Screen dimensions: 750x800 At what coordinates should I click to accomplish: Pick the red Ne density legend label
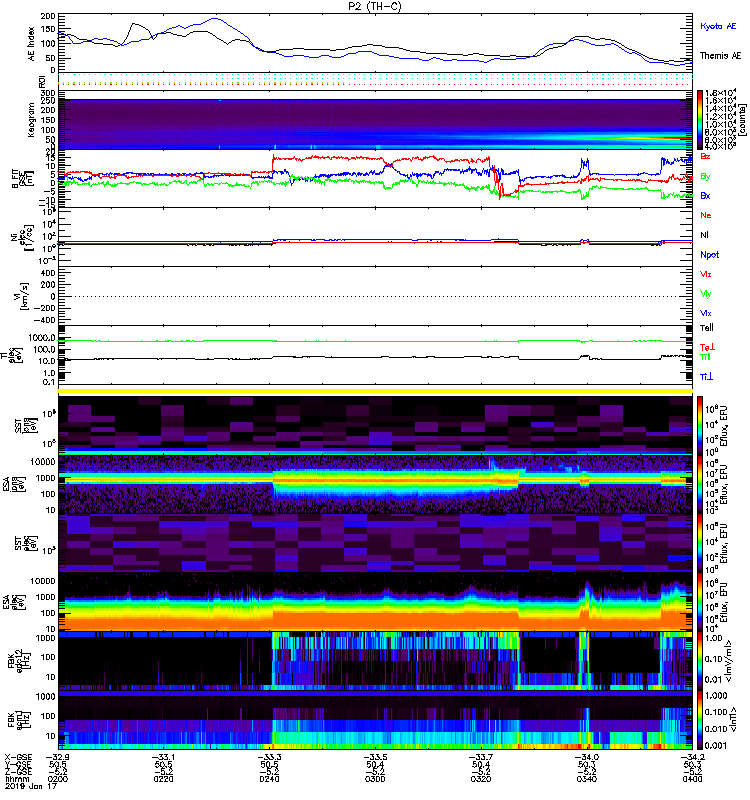coord(706,215)
